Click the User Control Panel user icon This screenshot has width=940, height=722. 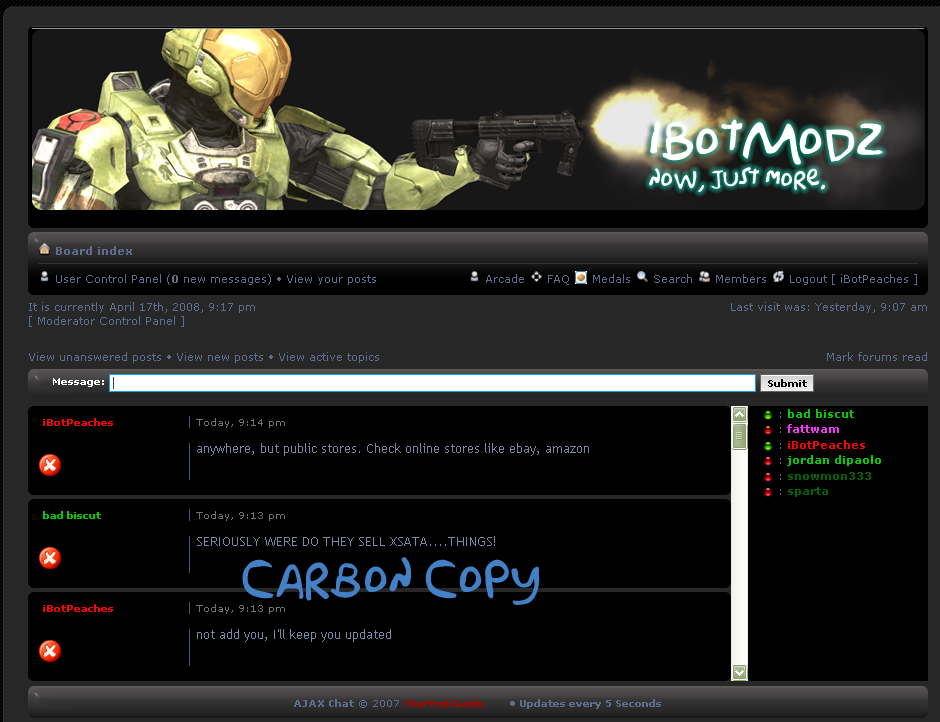(x=44, y=277)
